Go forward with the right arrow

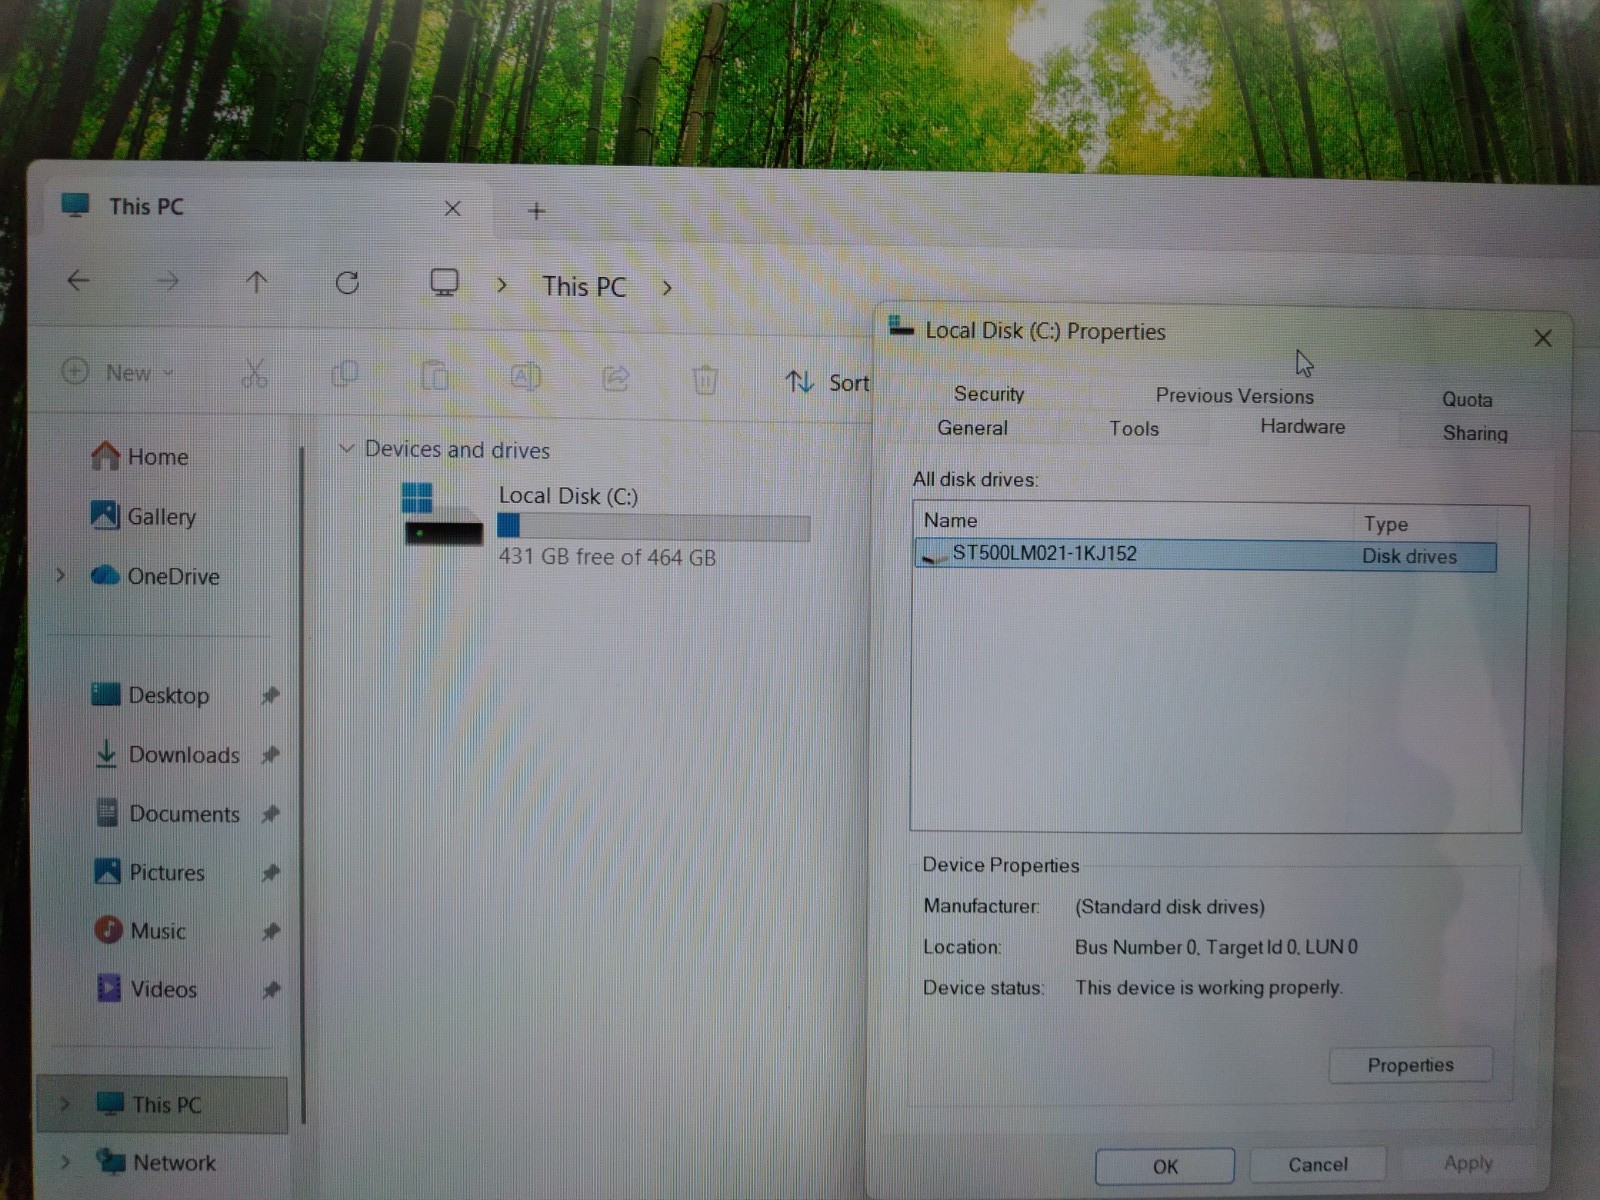click(x=168, y=282)
